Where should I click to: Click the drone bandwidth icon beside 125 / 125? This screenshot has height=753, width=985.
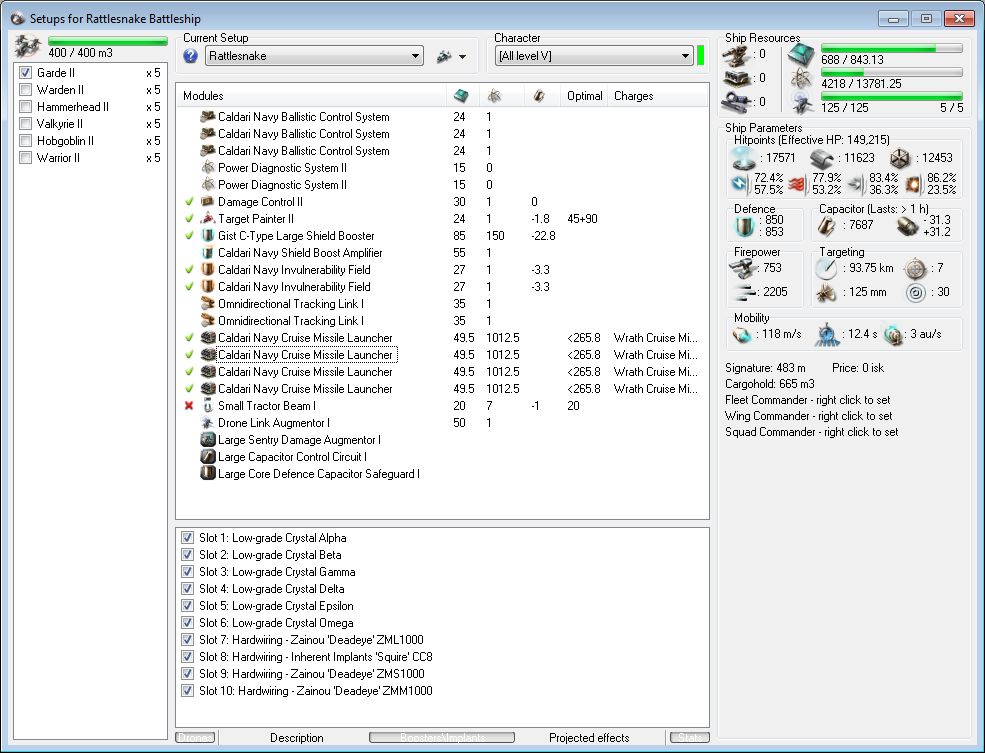[802, 102]
